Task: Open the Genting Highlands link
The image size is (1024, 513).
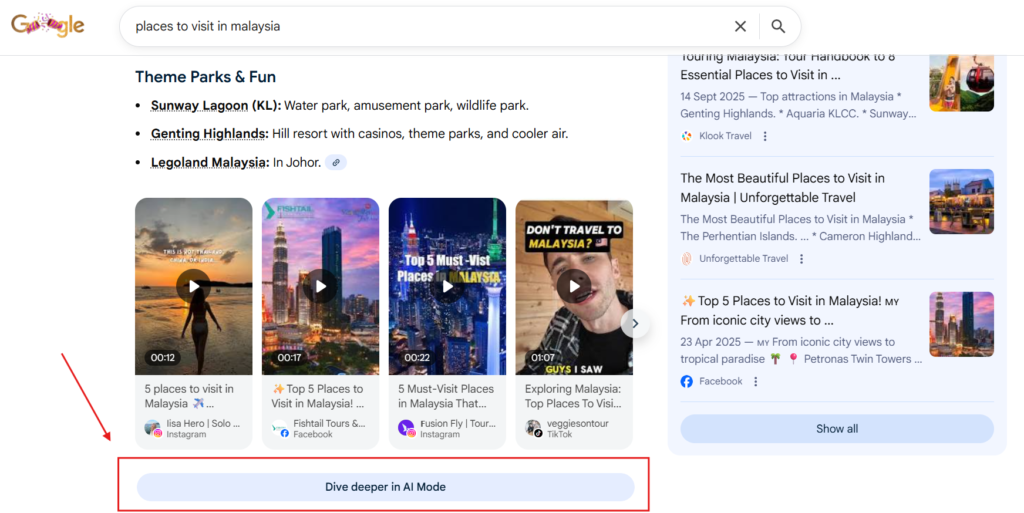Action: tap(209, 134)
